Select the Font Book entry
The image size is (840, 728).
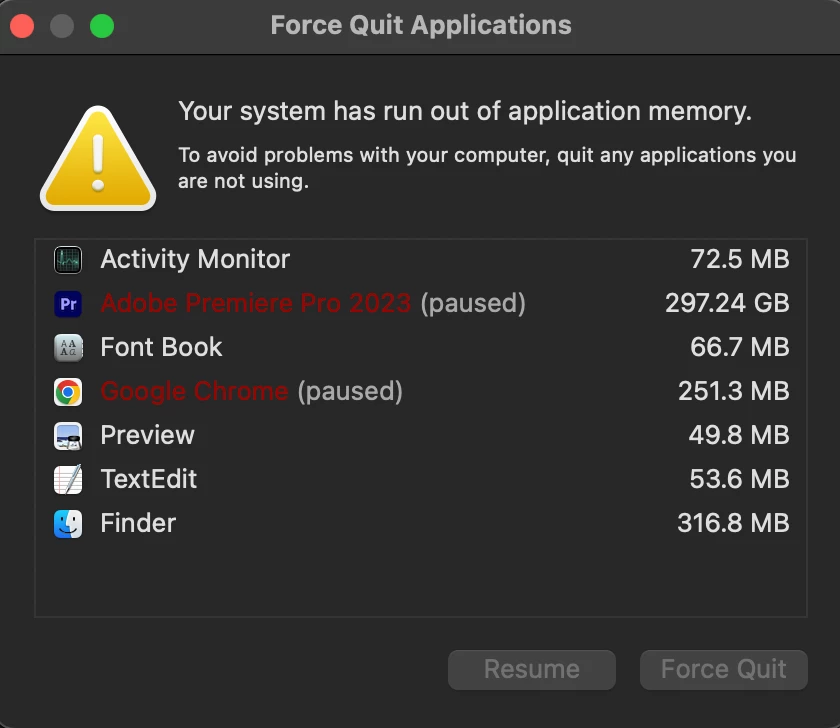(x=421, y=347)
